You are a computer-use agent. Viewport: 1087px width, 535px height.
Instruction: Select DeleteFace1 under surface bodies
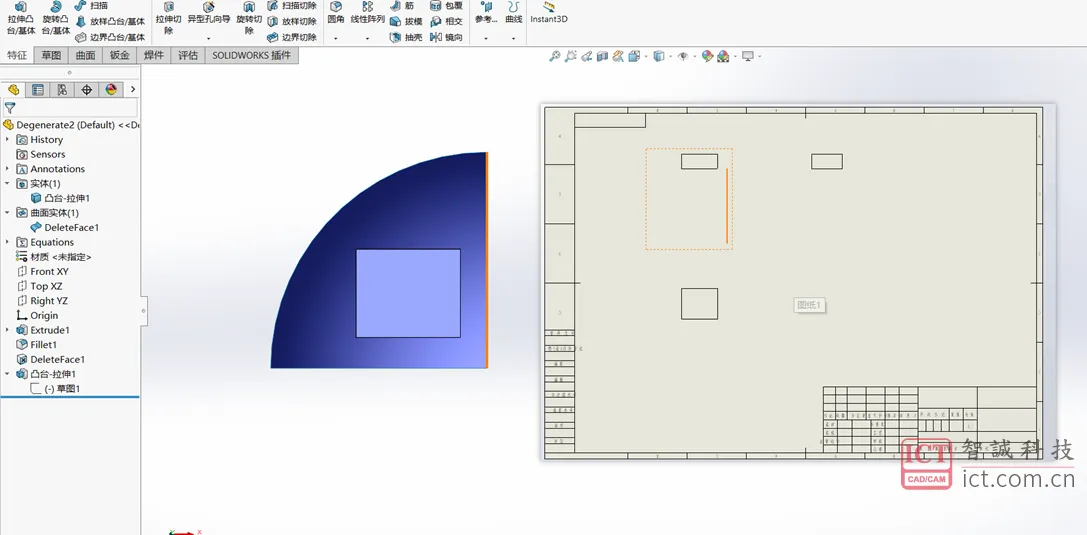click(x=71, y=228)
